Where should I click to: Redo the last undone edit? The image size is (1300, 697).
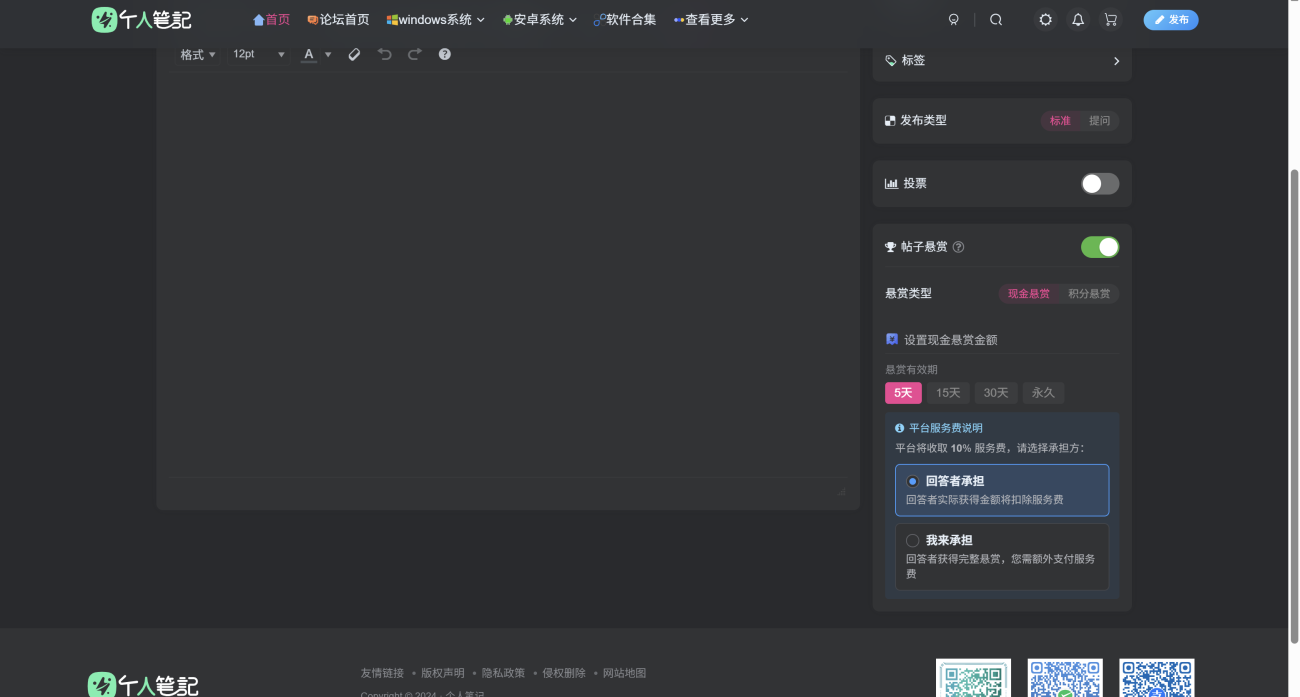(x=415, y=54)
